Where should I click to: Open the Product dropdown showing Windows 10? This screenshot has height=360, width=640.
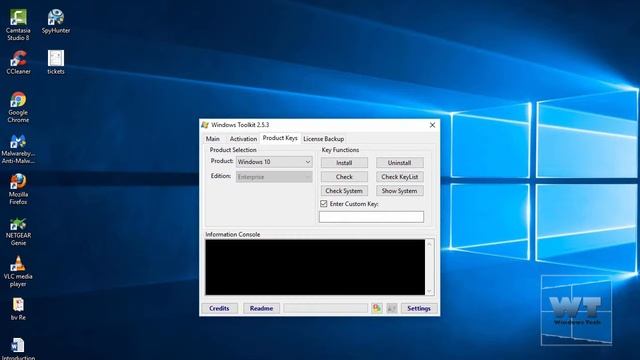point(274,162)
